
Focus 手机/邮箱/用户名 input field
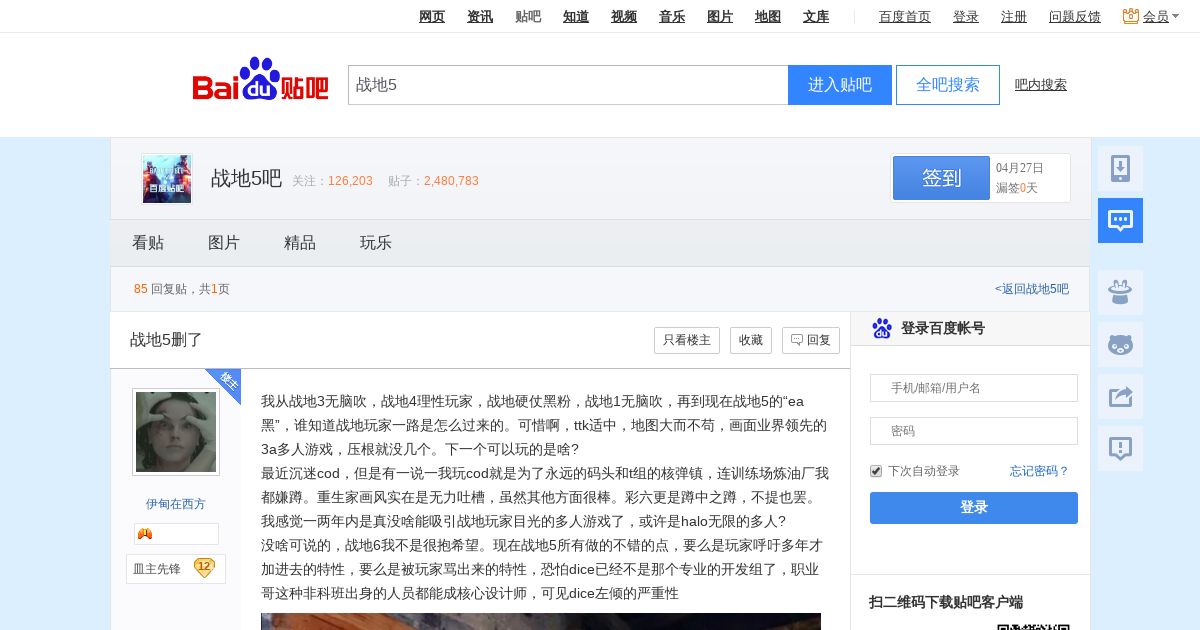[974, 388]
